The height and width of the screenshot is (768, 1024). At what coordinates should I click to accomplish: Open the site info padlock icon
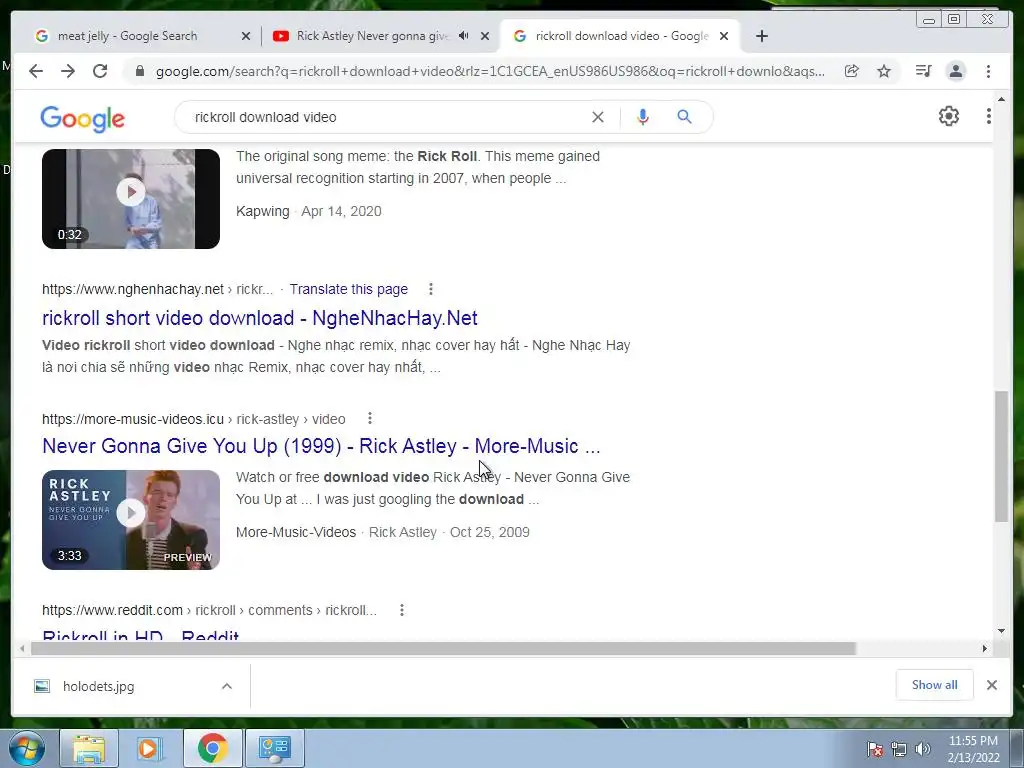pos(139,71)
